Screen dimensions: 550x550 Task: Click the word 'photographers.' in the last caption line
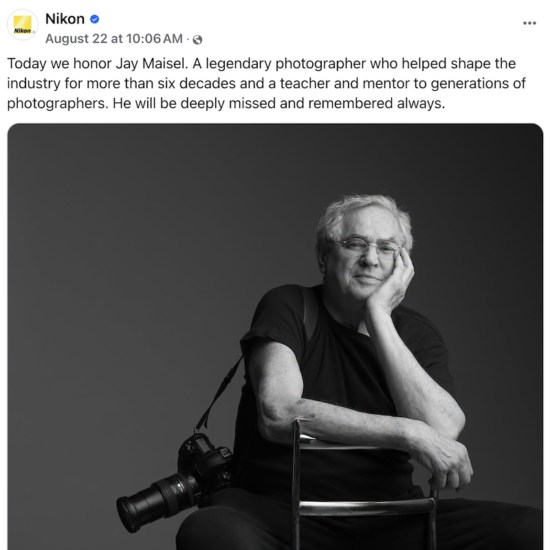[x=58, y=104]
